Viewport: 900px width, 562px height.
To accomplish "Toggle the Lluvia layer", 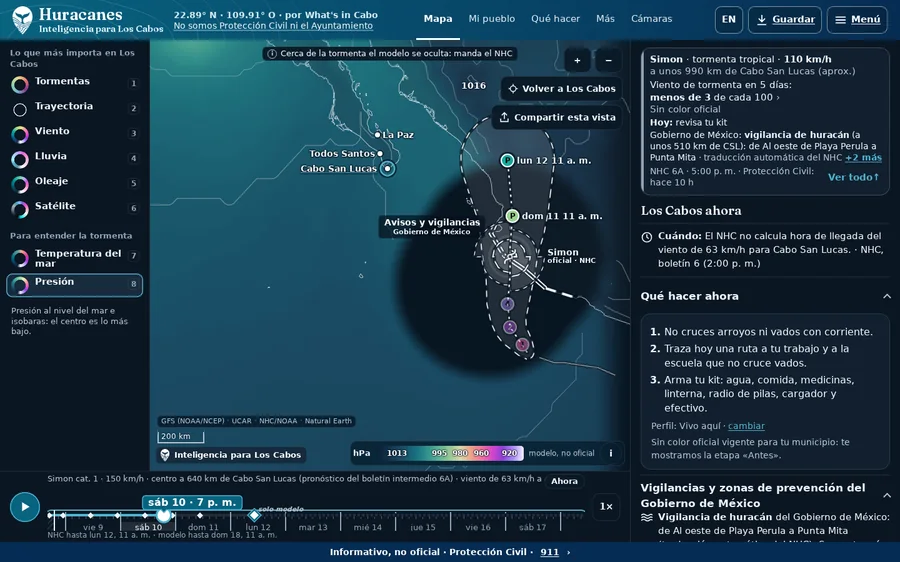I will pyautogui.click(x=75, y=158).
